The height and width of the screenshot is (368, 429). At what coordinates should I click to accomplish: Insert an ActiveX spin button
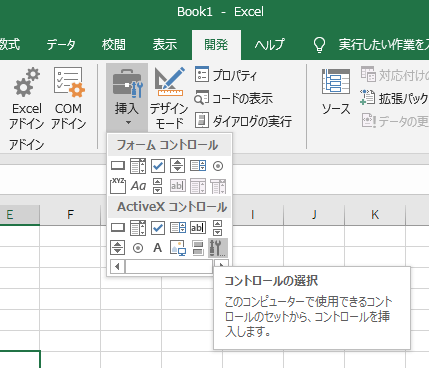click(x=118, y=248)
